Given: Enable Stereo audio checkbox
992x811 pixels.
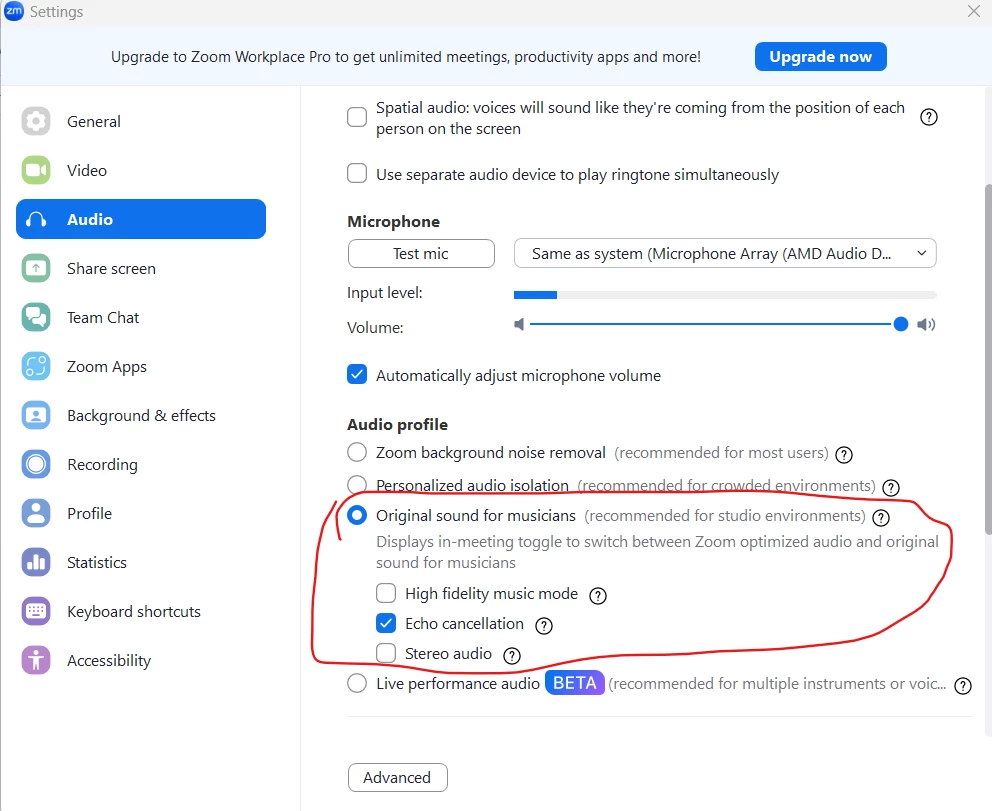Looking at the screenshot, I should [x=386, y=653].
